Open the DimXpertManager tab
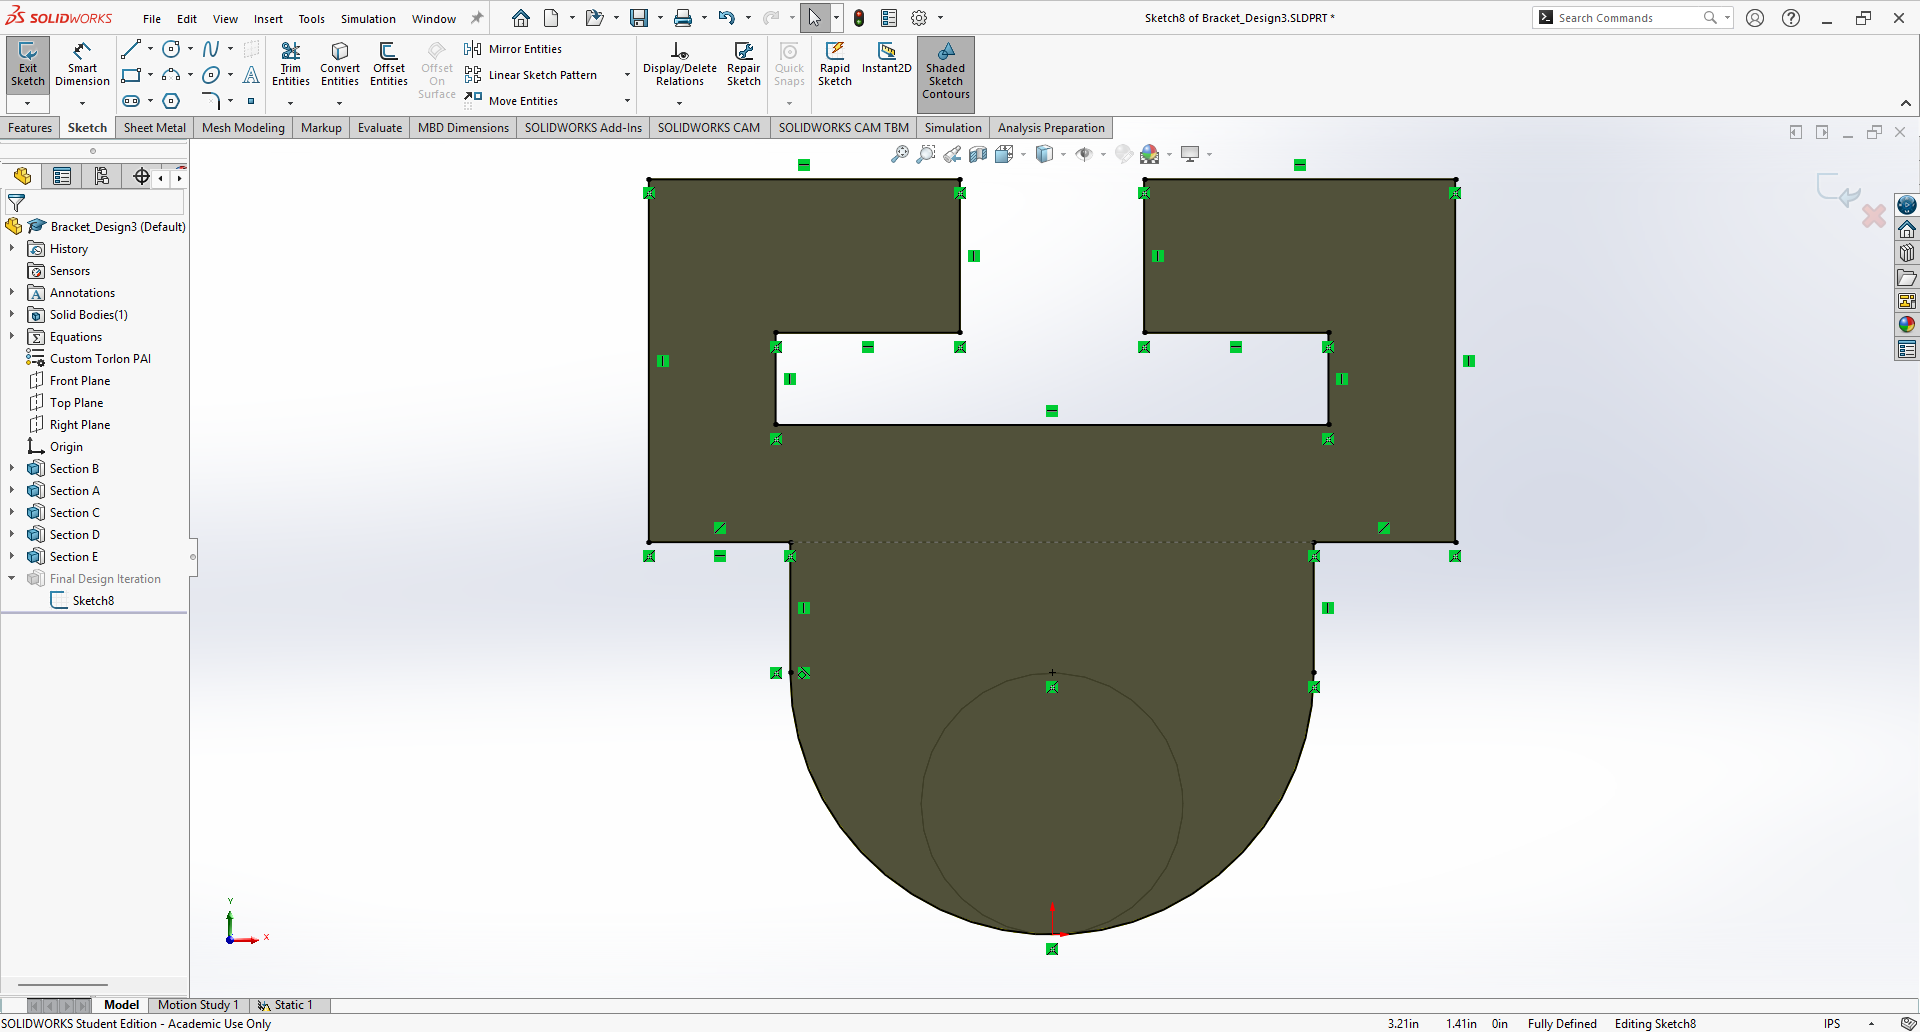The height and width of the screenshot is (1032, 1920). 142,177
